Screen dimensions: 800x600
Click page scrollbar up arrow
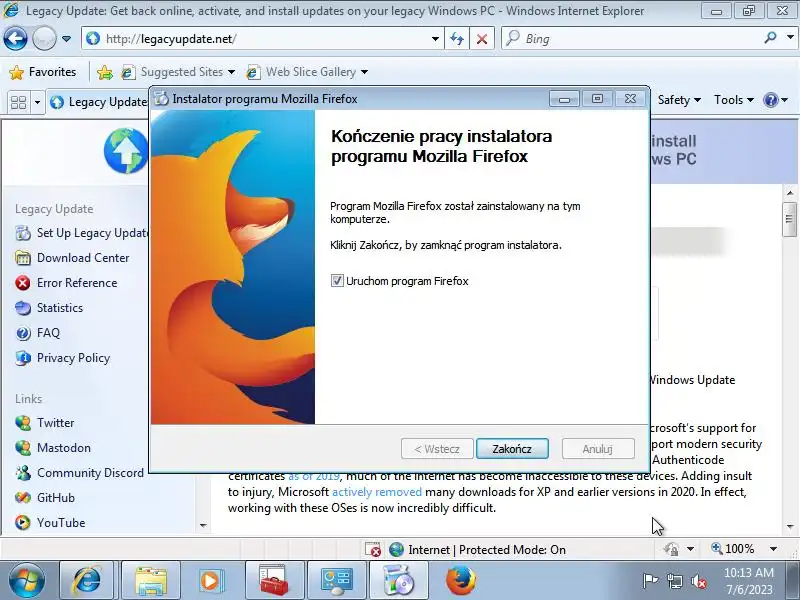click(x=790, y=193)
